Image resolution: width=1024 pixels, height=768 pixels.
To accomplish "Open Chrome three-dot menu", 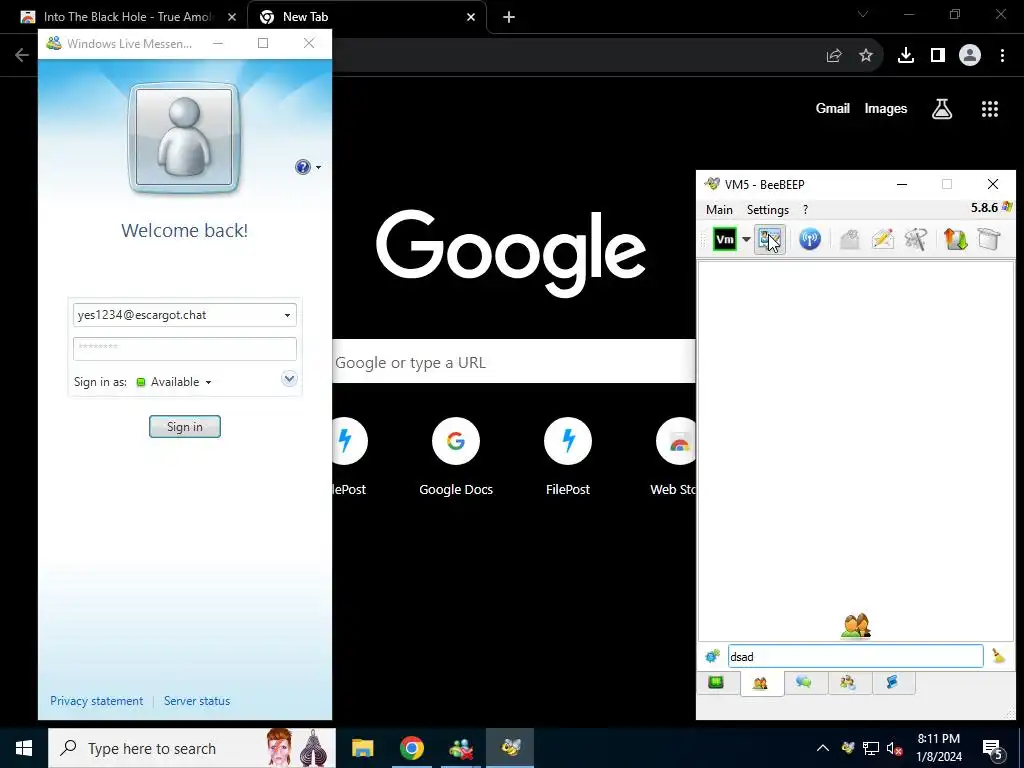I will point(1002,56).
